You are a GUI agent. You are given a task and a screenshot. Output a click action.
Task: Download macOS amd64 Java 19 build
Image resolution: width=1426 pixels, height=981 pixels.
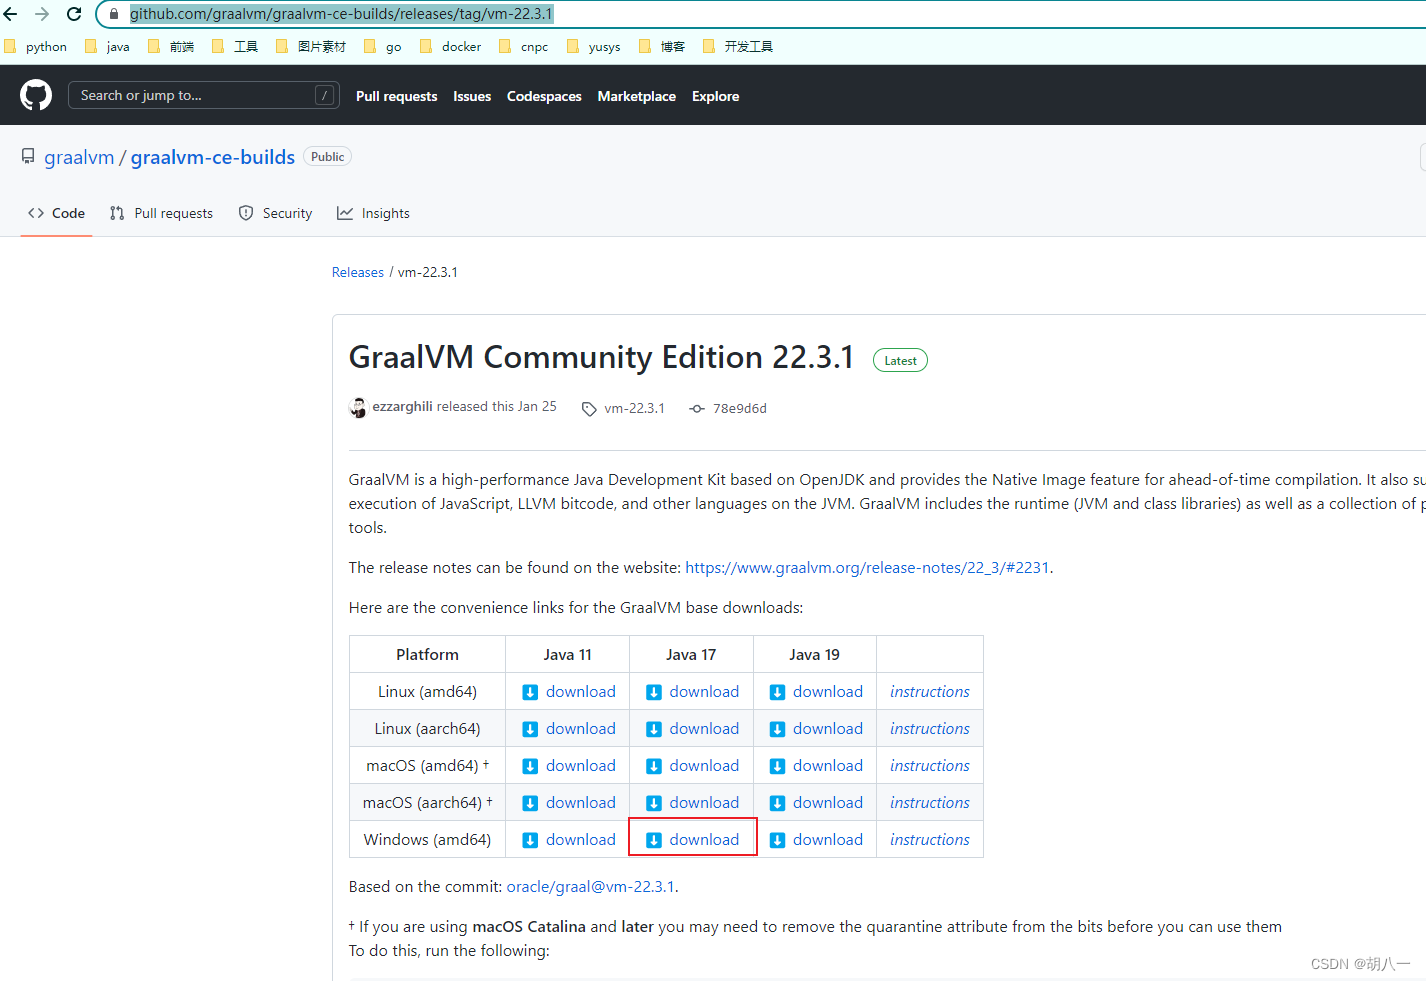[816, 766]
